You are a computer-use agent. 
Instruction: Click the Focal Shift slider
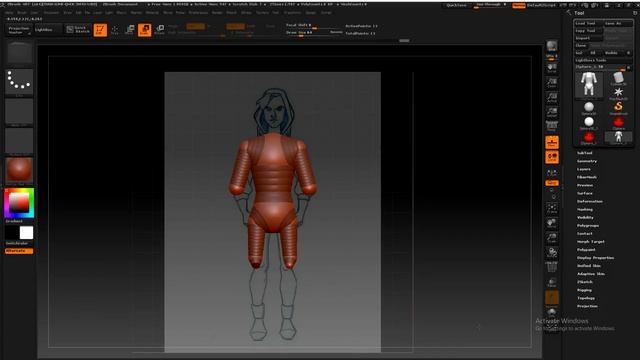pos(314,25)
